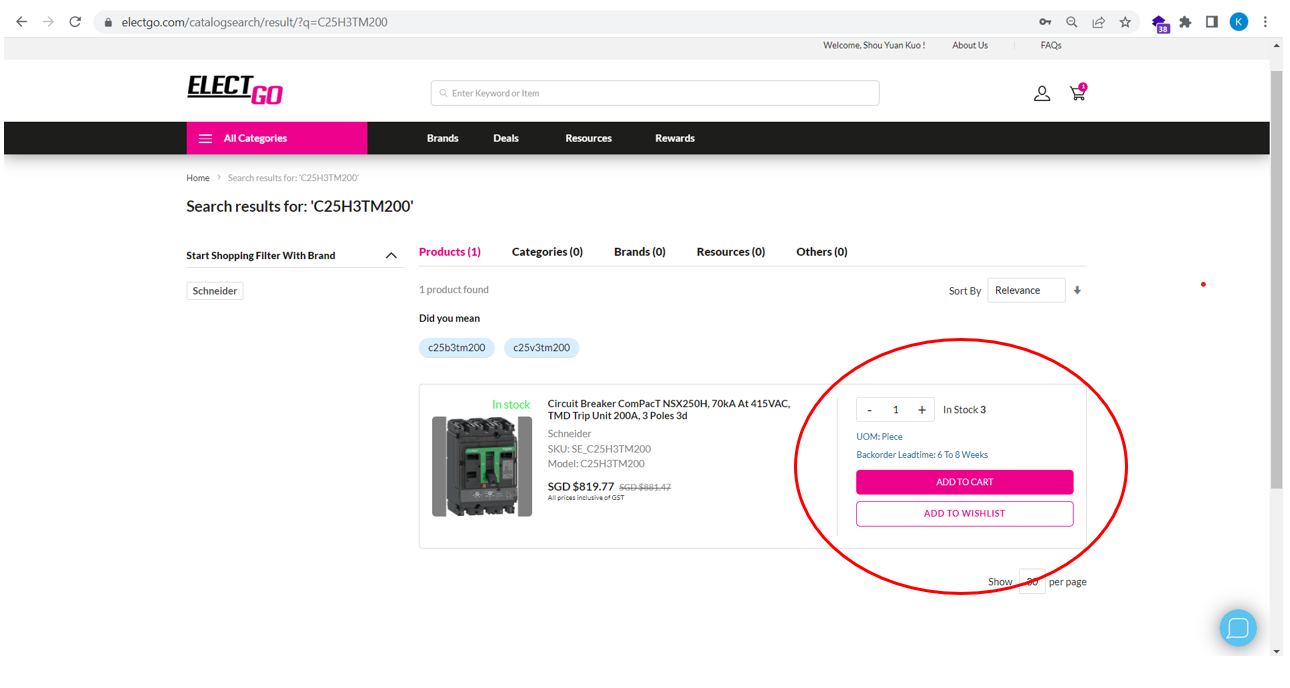Image resolution: width=1290 pixels, height=688 pixels.
Task: Open the password key icon in address bar
Action: (x=1045, y=22)
